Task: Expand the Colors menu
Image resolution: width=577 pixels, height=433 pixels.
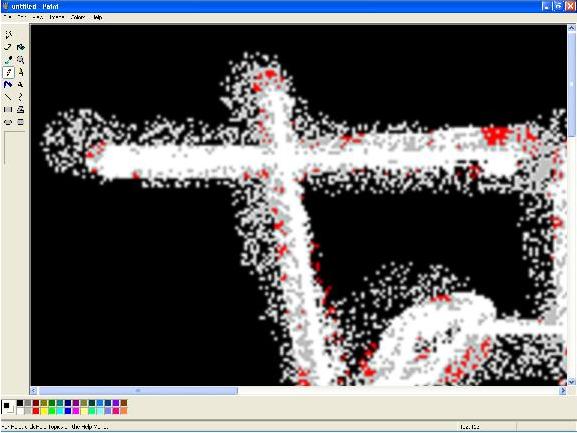Action: [x=78, y=17]
